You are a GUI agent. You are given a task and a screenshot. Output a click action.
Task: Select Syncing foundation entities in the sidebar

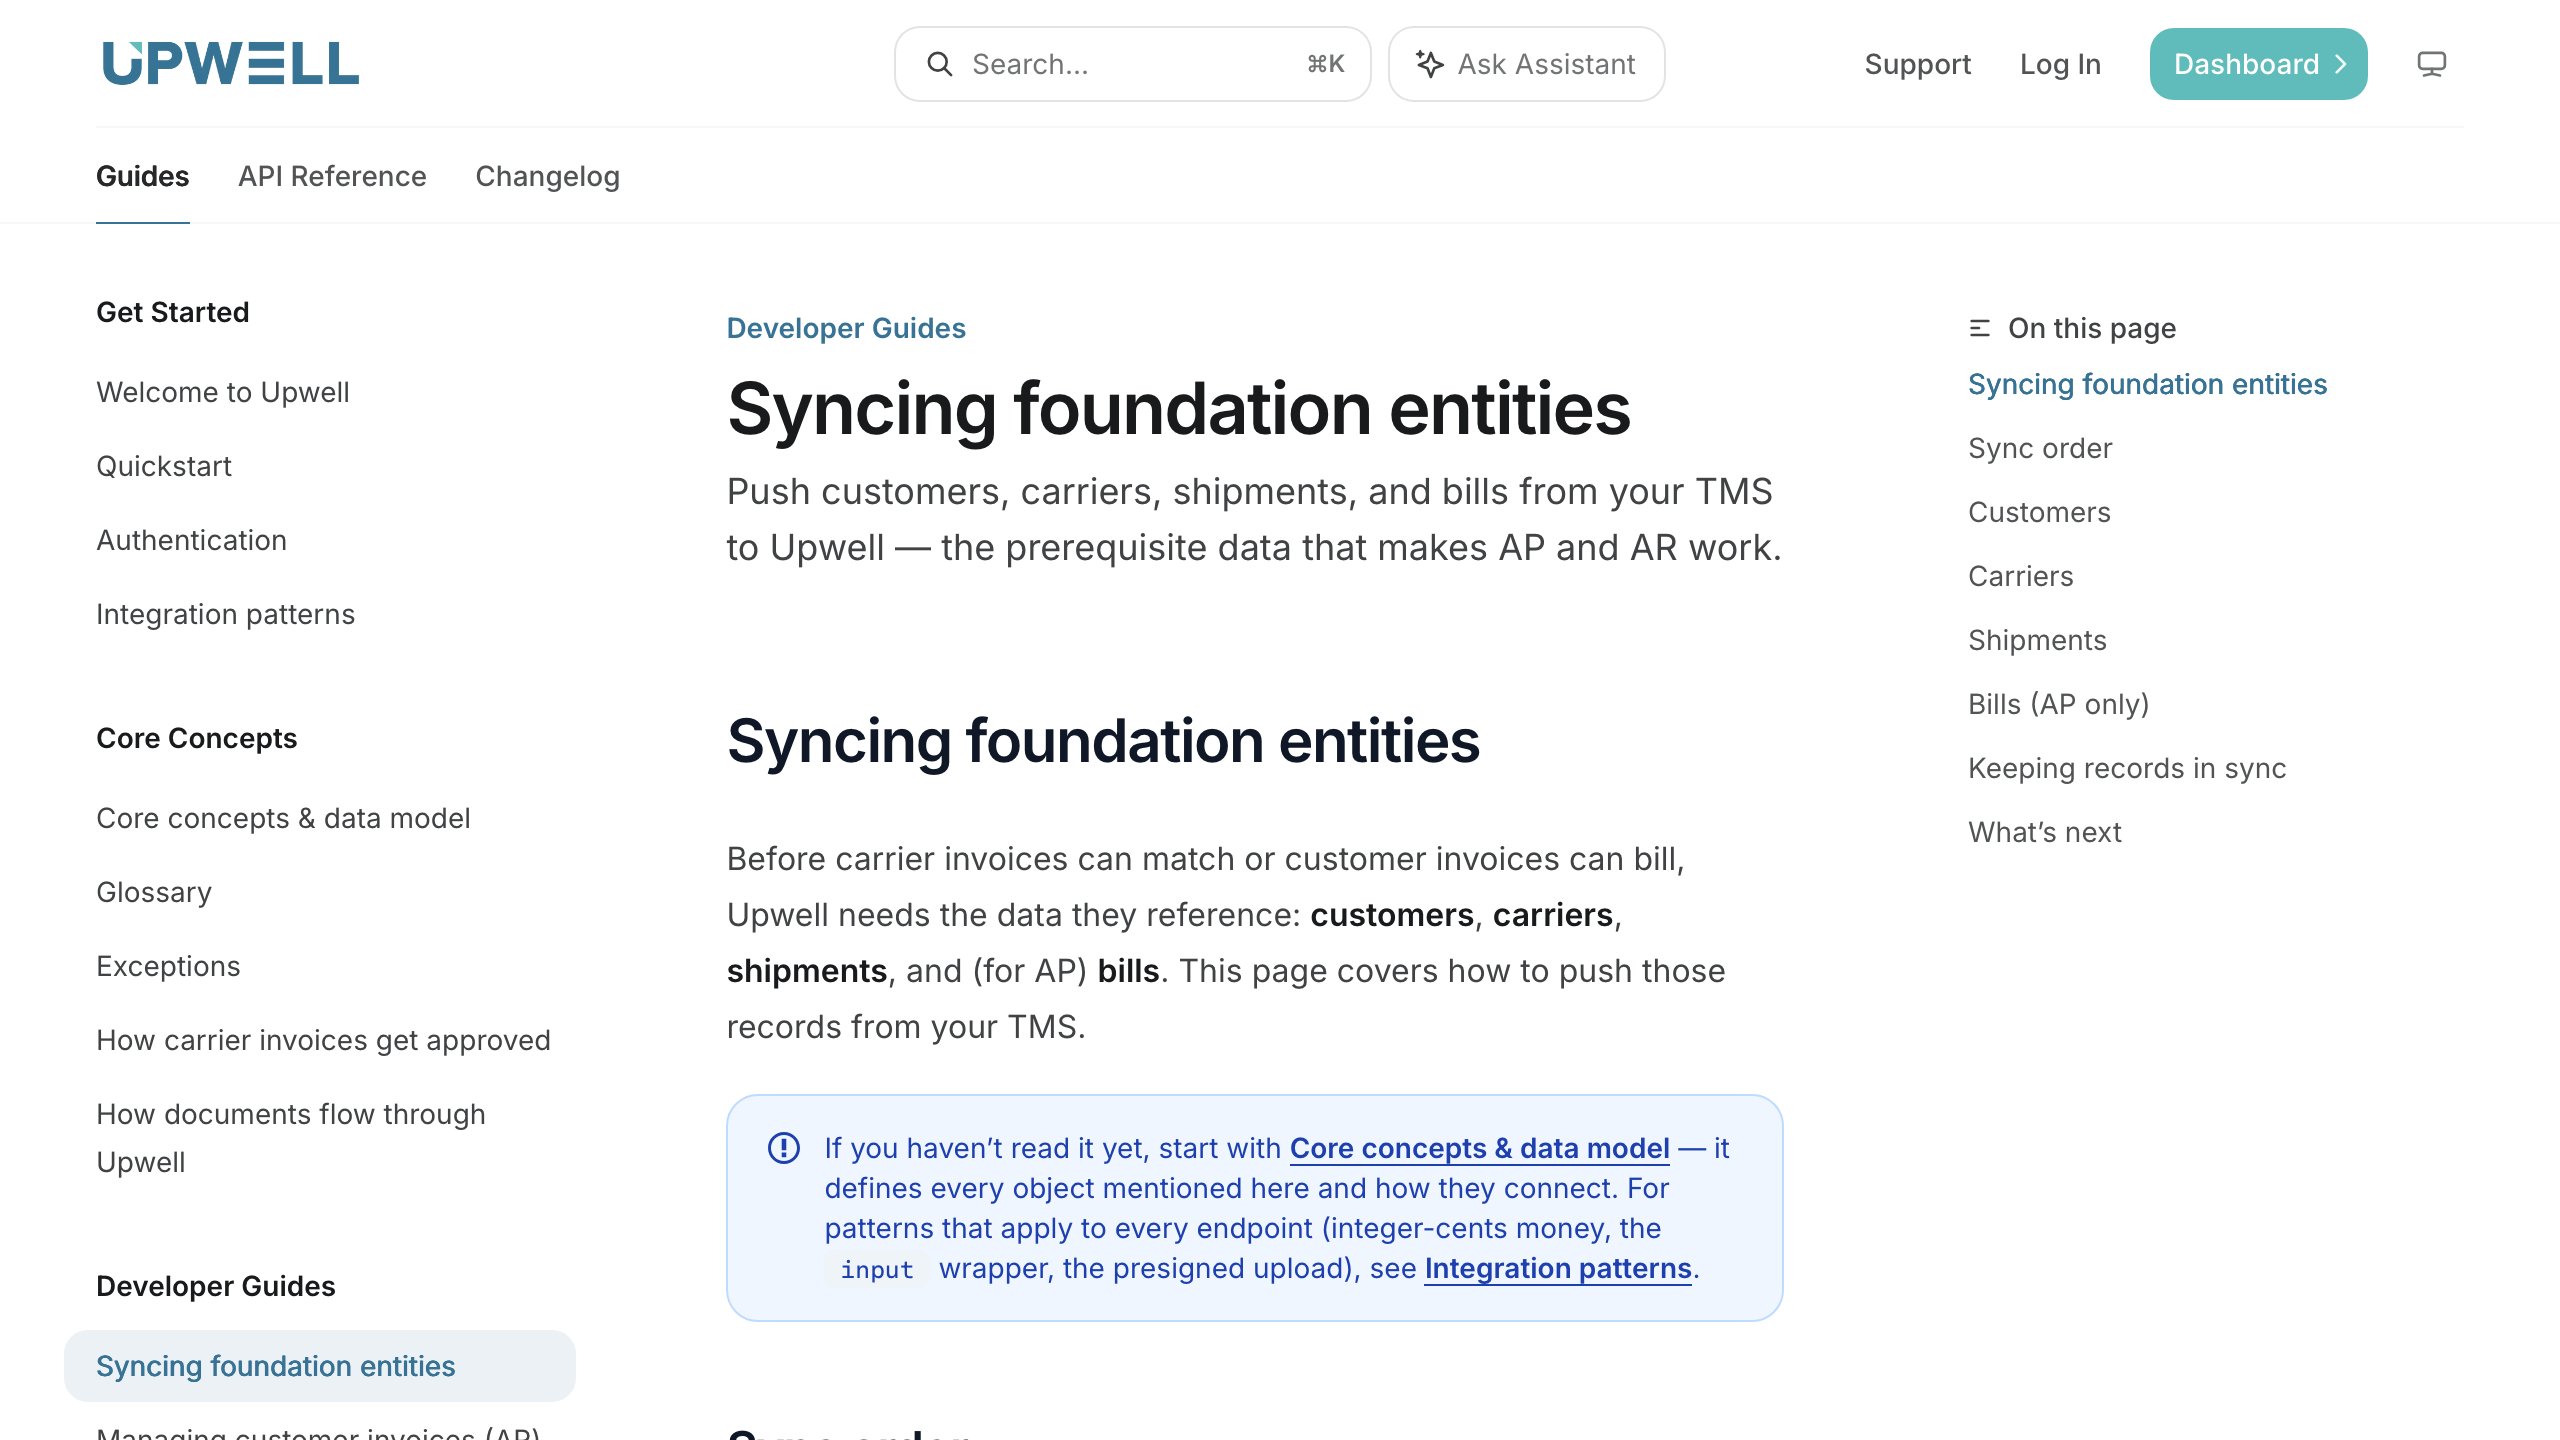[320, 1366]
